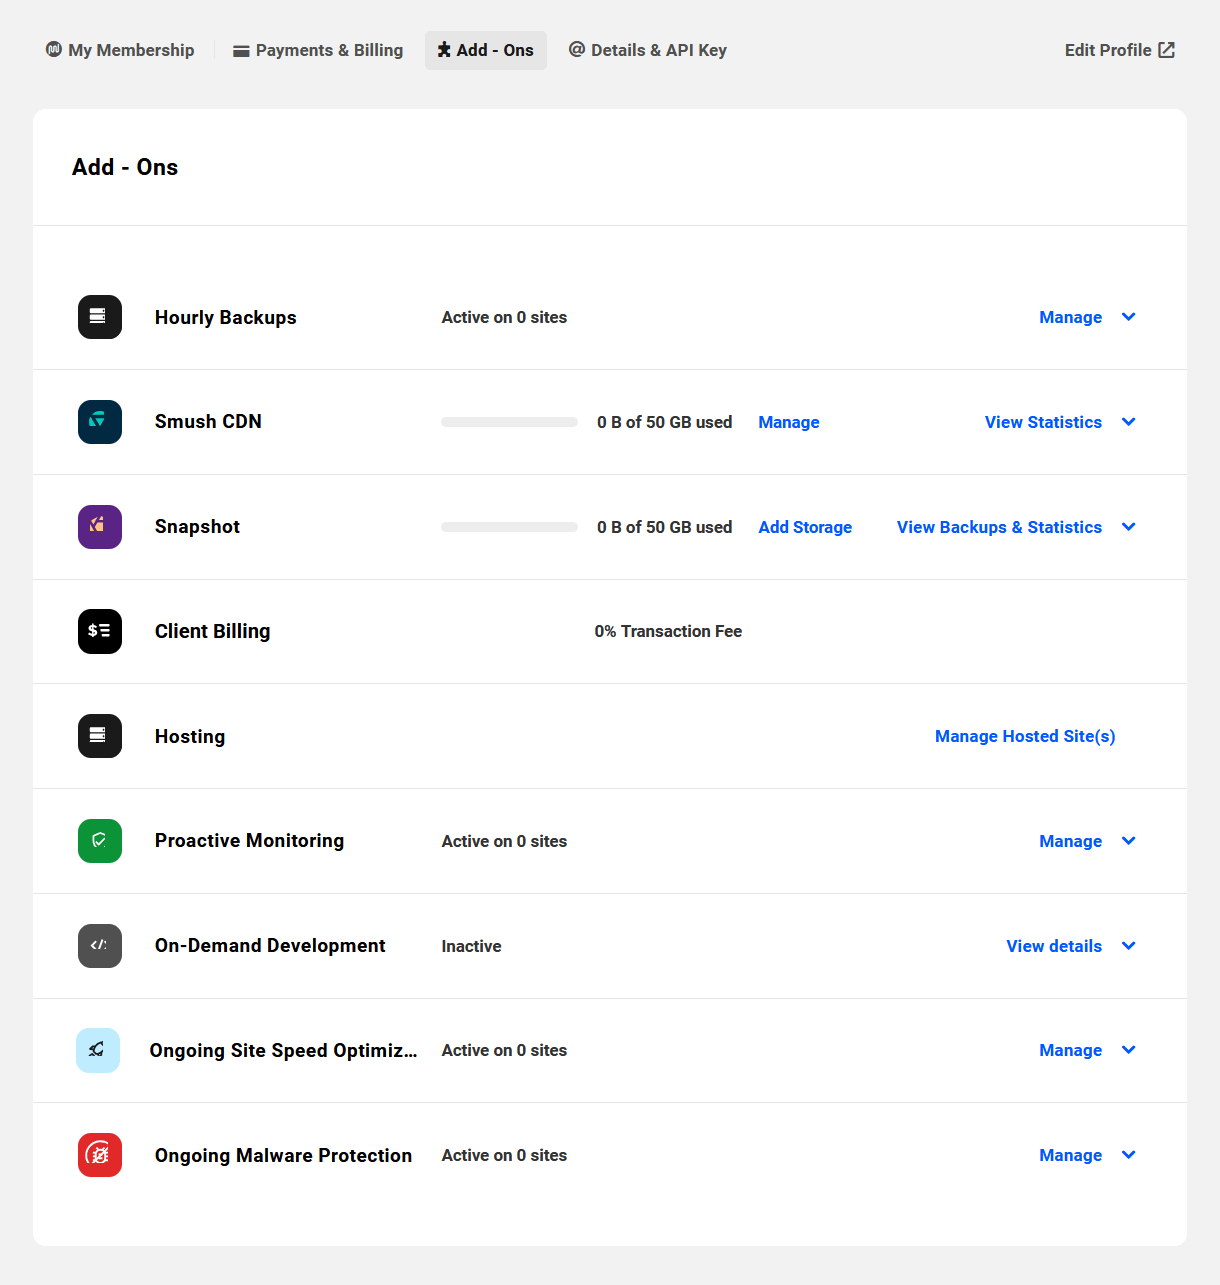Click Add Storage link for Snapshot

(805, 527)
